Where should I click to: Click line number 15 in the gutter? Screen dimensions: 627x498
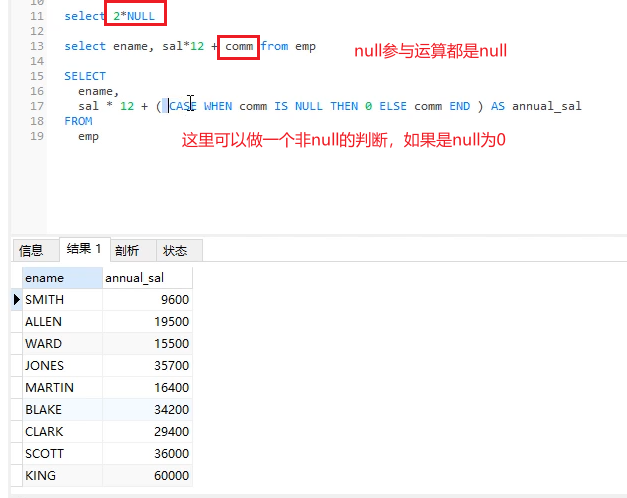click(36, 76)
